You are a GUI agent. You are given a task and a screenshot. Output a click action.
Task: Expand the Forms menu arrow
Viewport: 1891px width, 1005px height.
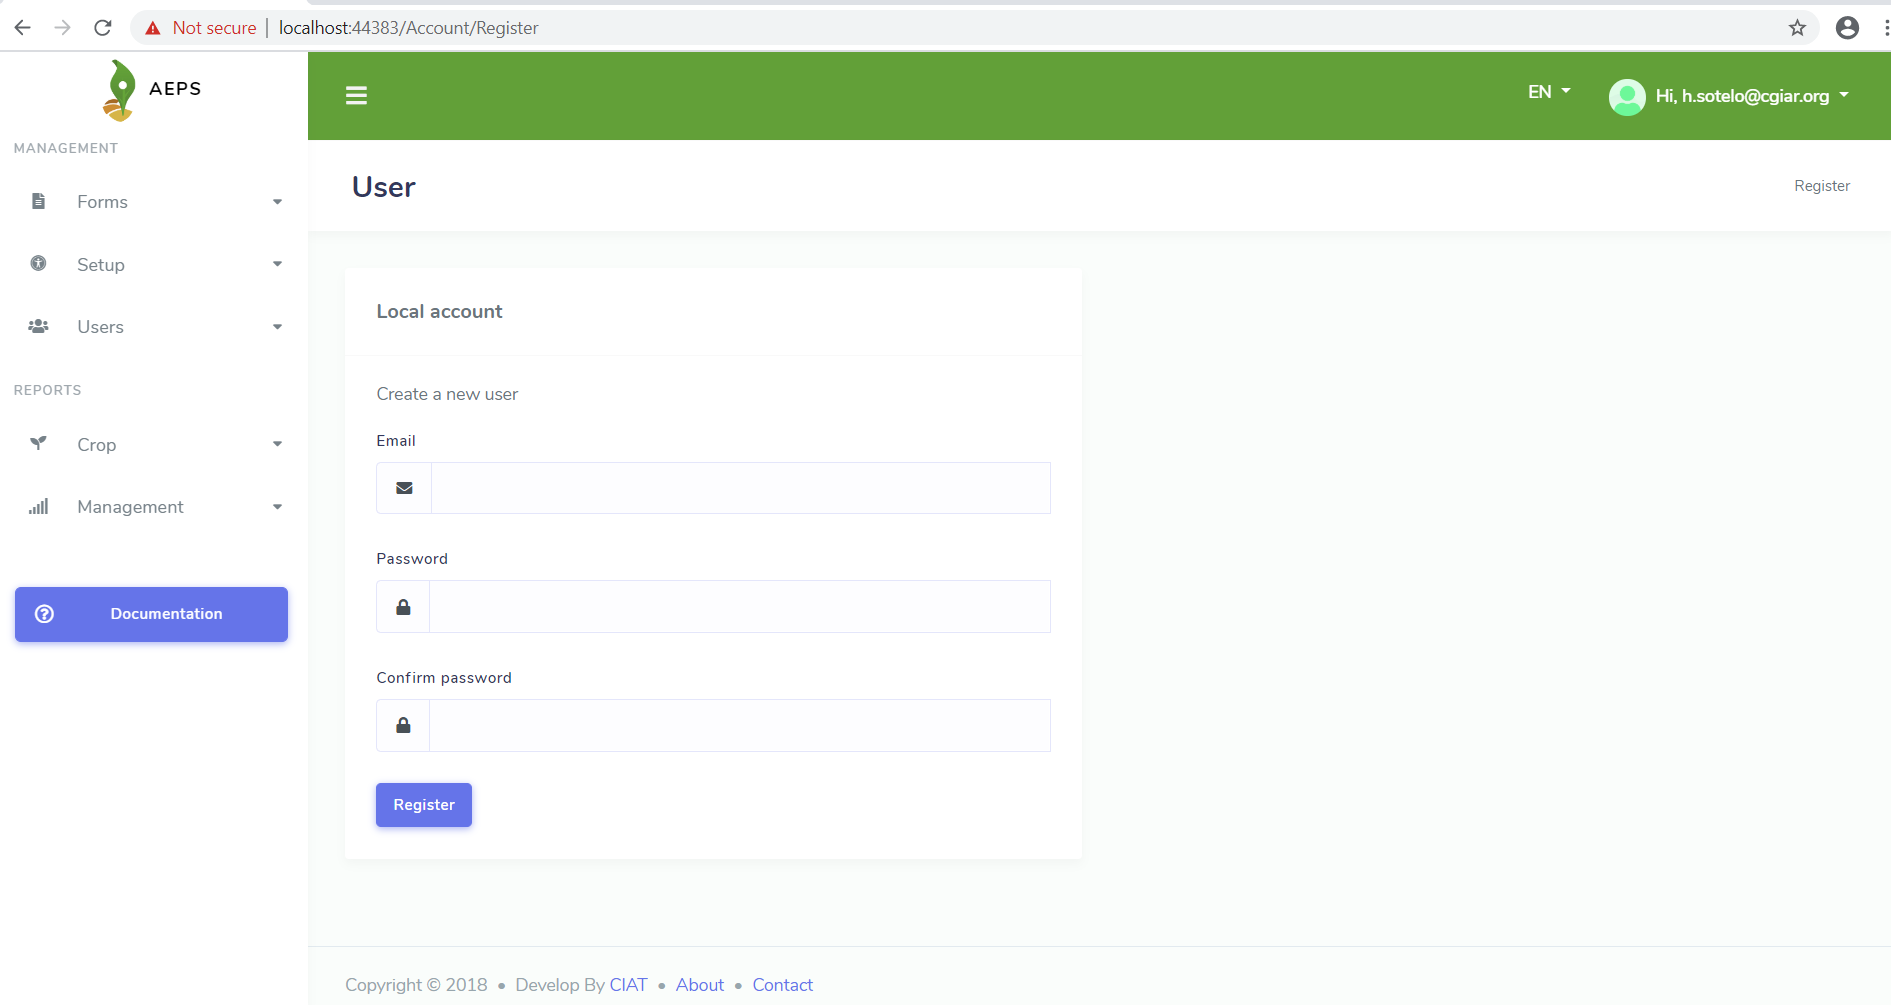(277, 202)
